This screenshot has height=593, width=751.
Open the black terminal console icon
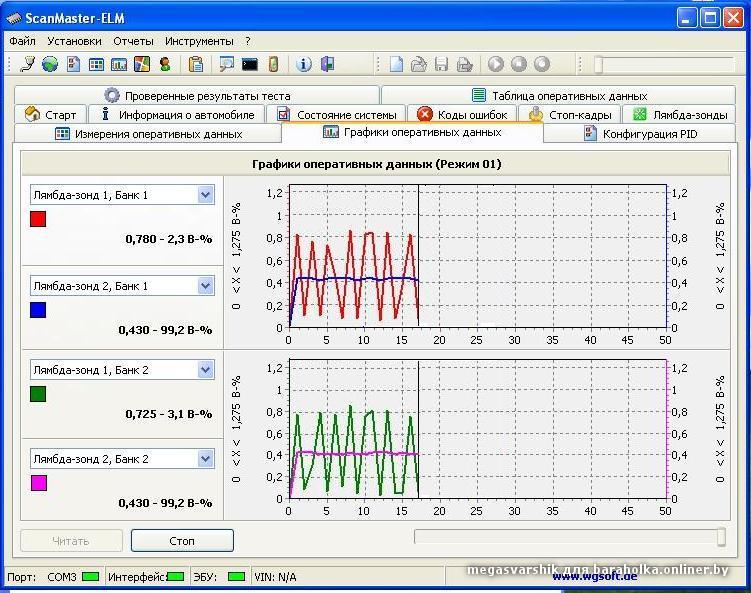pyautogui.click(x=250, y=64)
